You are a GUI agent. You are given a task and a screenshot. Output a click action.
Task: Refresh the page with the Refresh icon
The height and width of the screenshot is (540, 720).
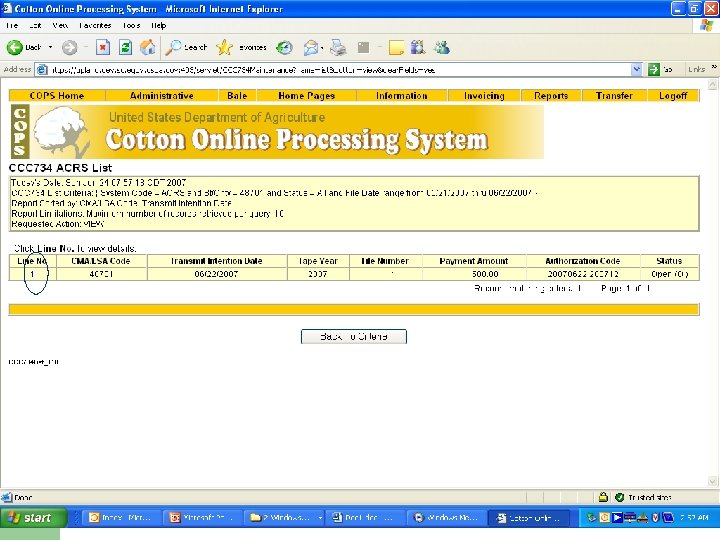tap(125, 47)
